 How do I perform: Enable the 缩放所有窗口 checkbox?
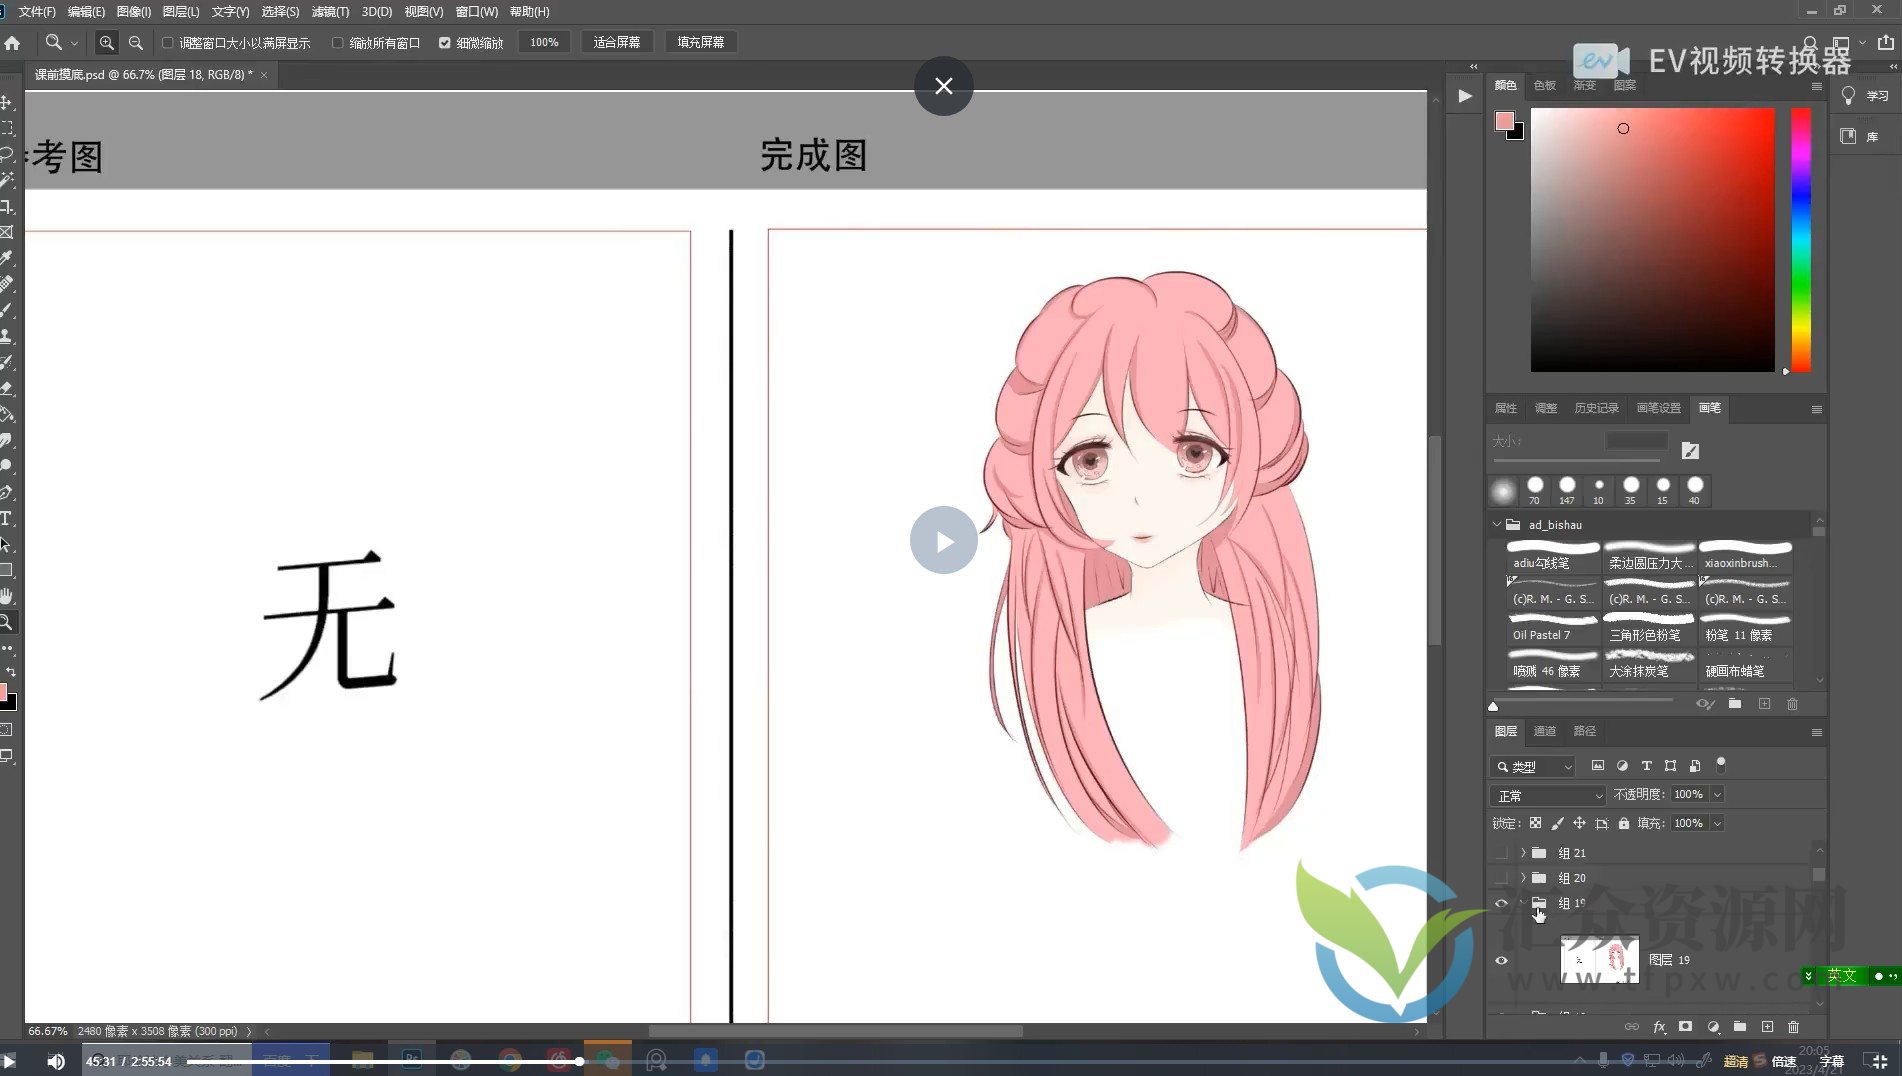pos(339,42)
